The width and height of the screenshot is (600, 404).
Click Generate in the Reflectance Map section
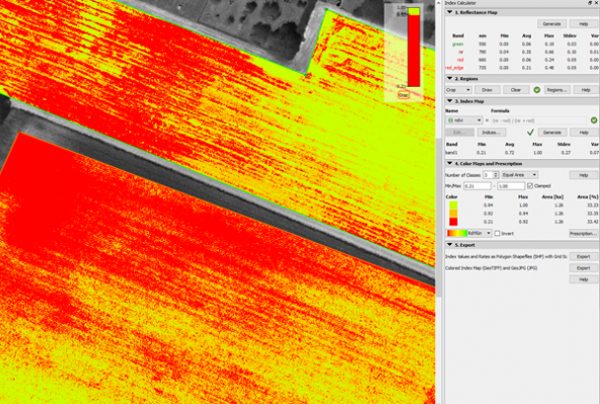tap(550, 23)
